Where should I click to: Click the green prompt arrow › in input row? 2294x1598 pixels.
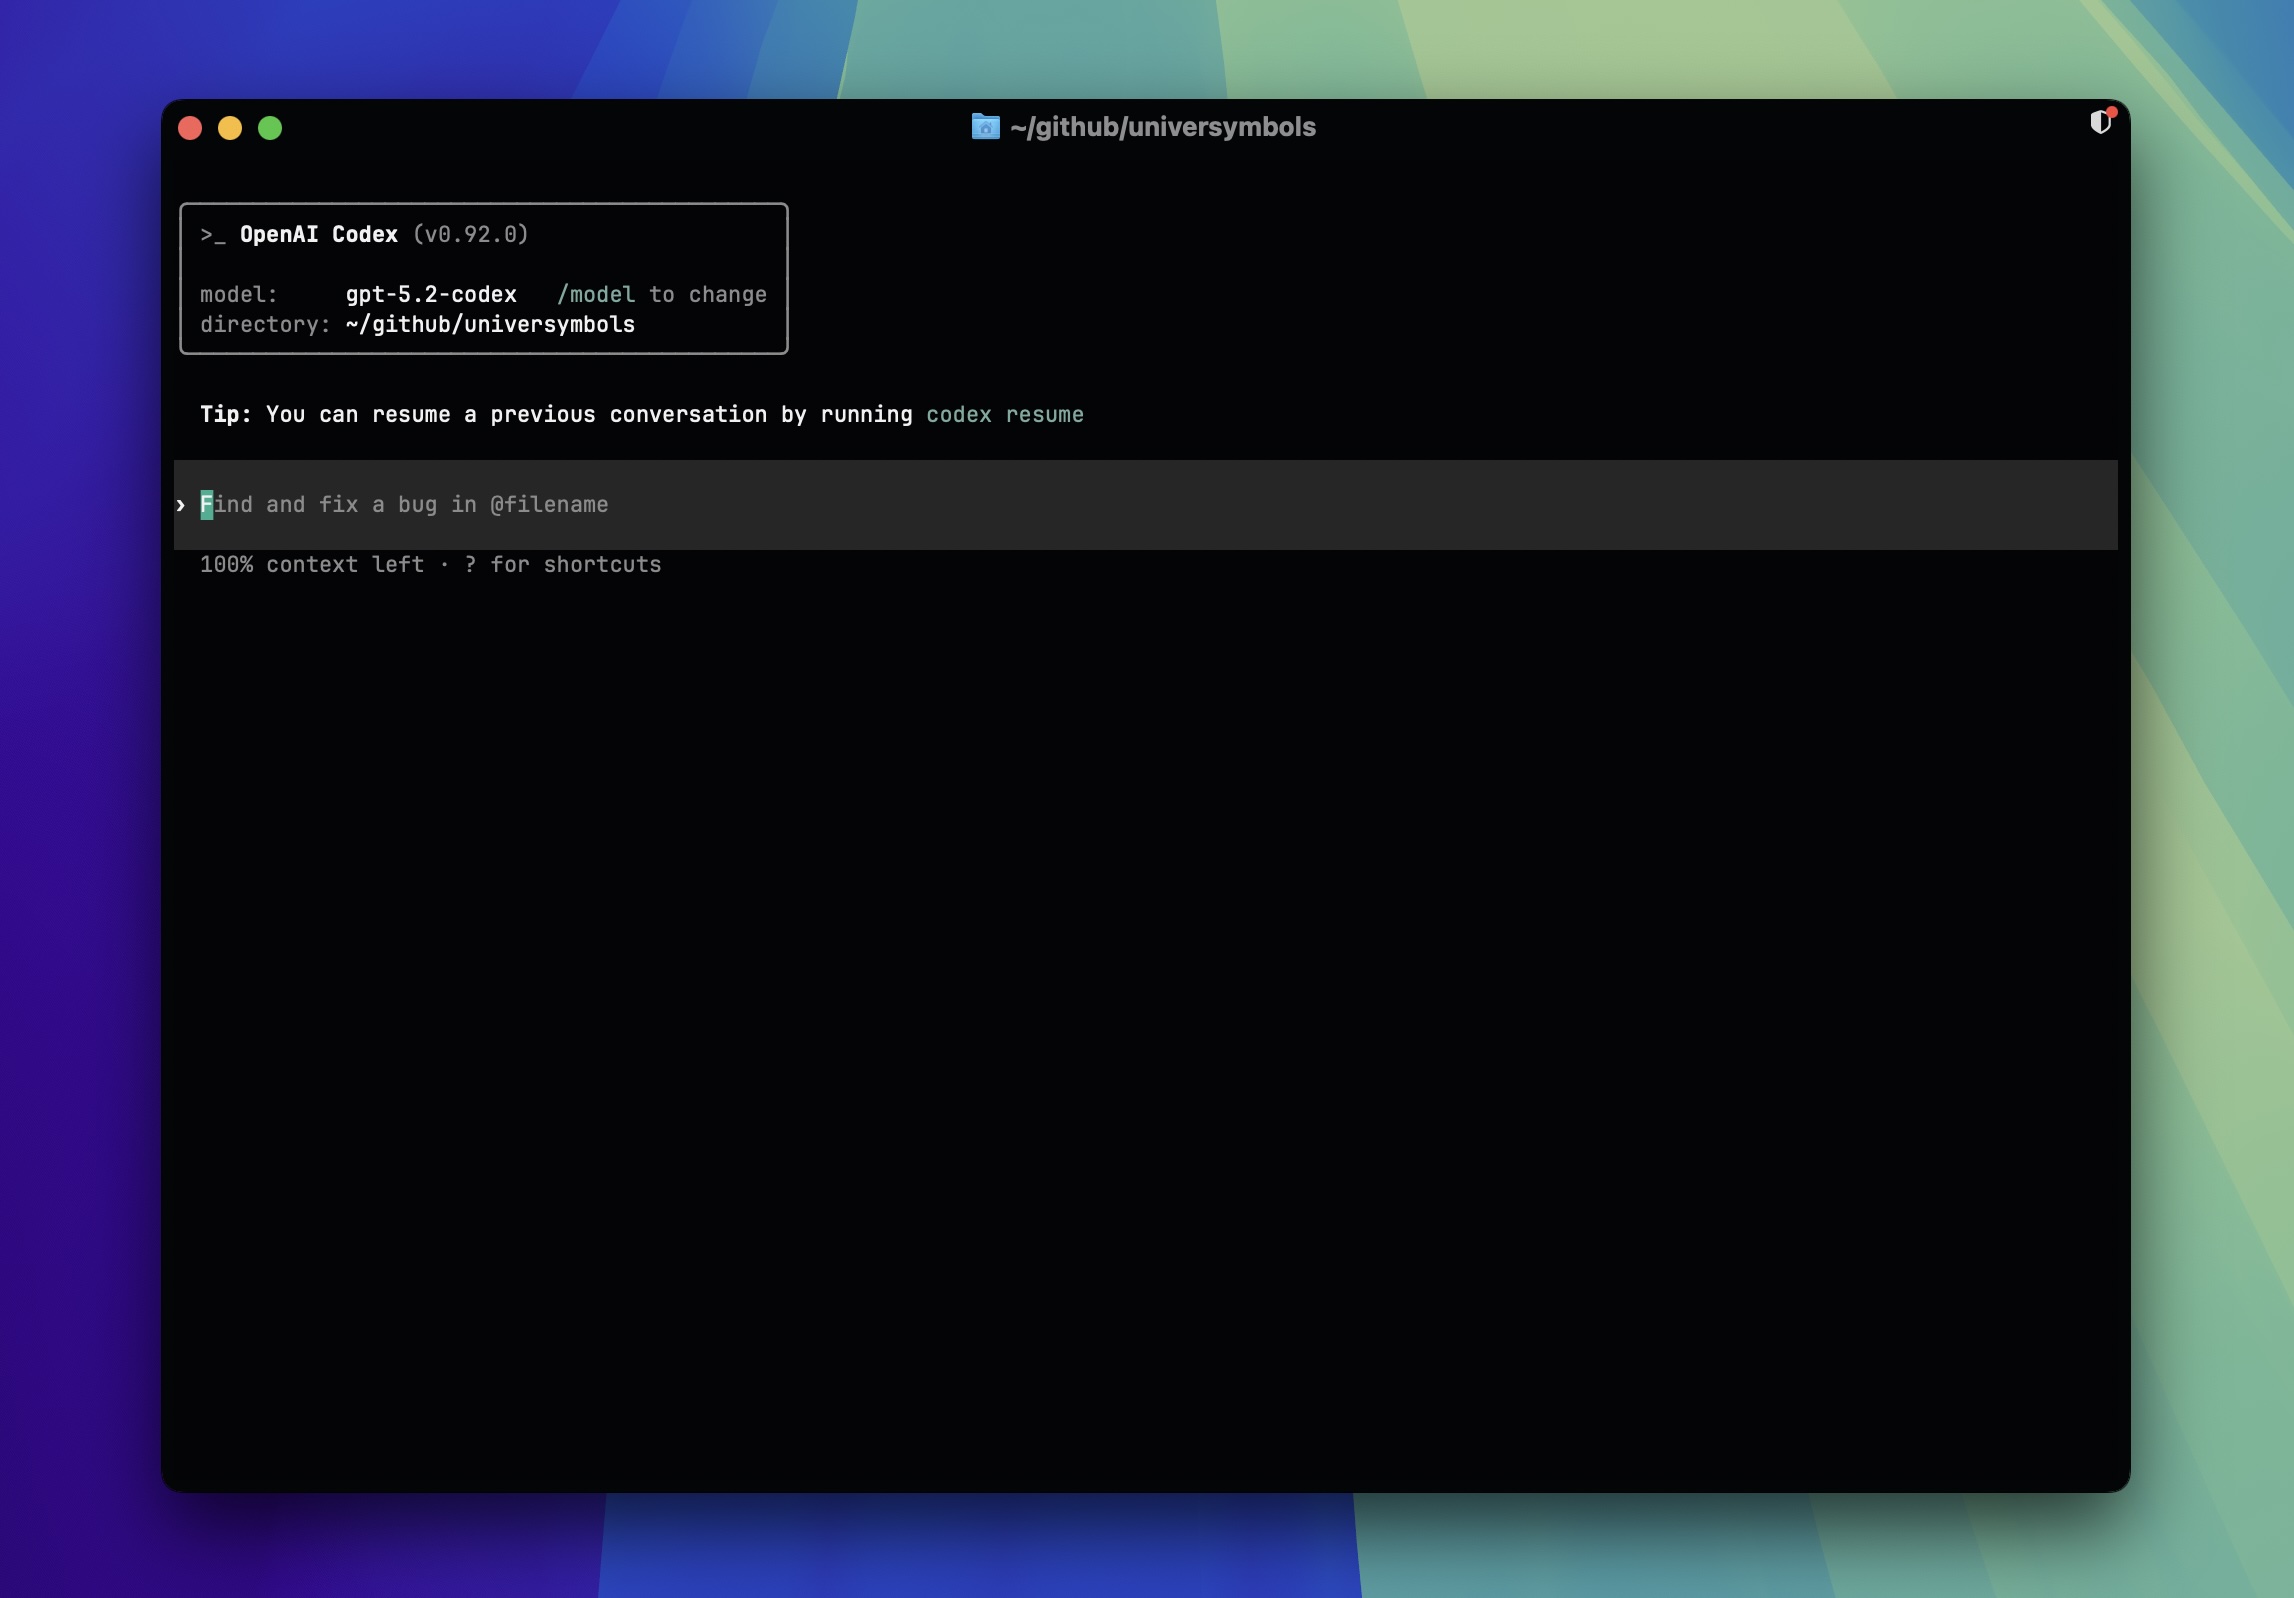click(181, 506)
